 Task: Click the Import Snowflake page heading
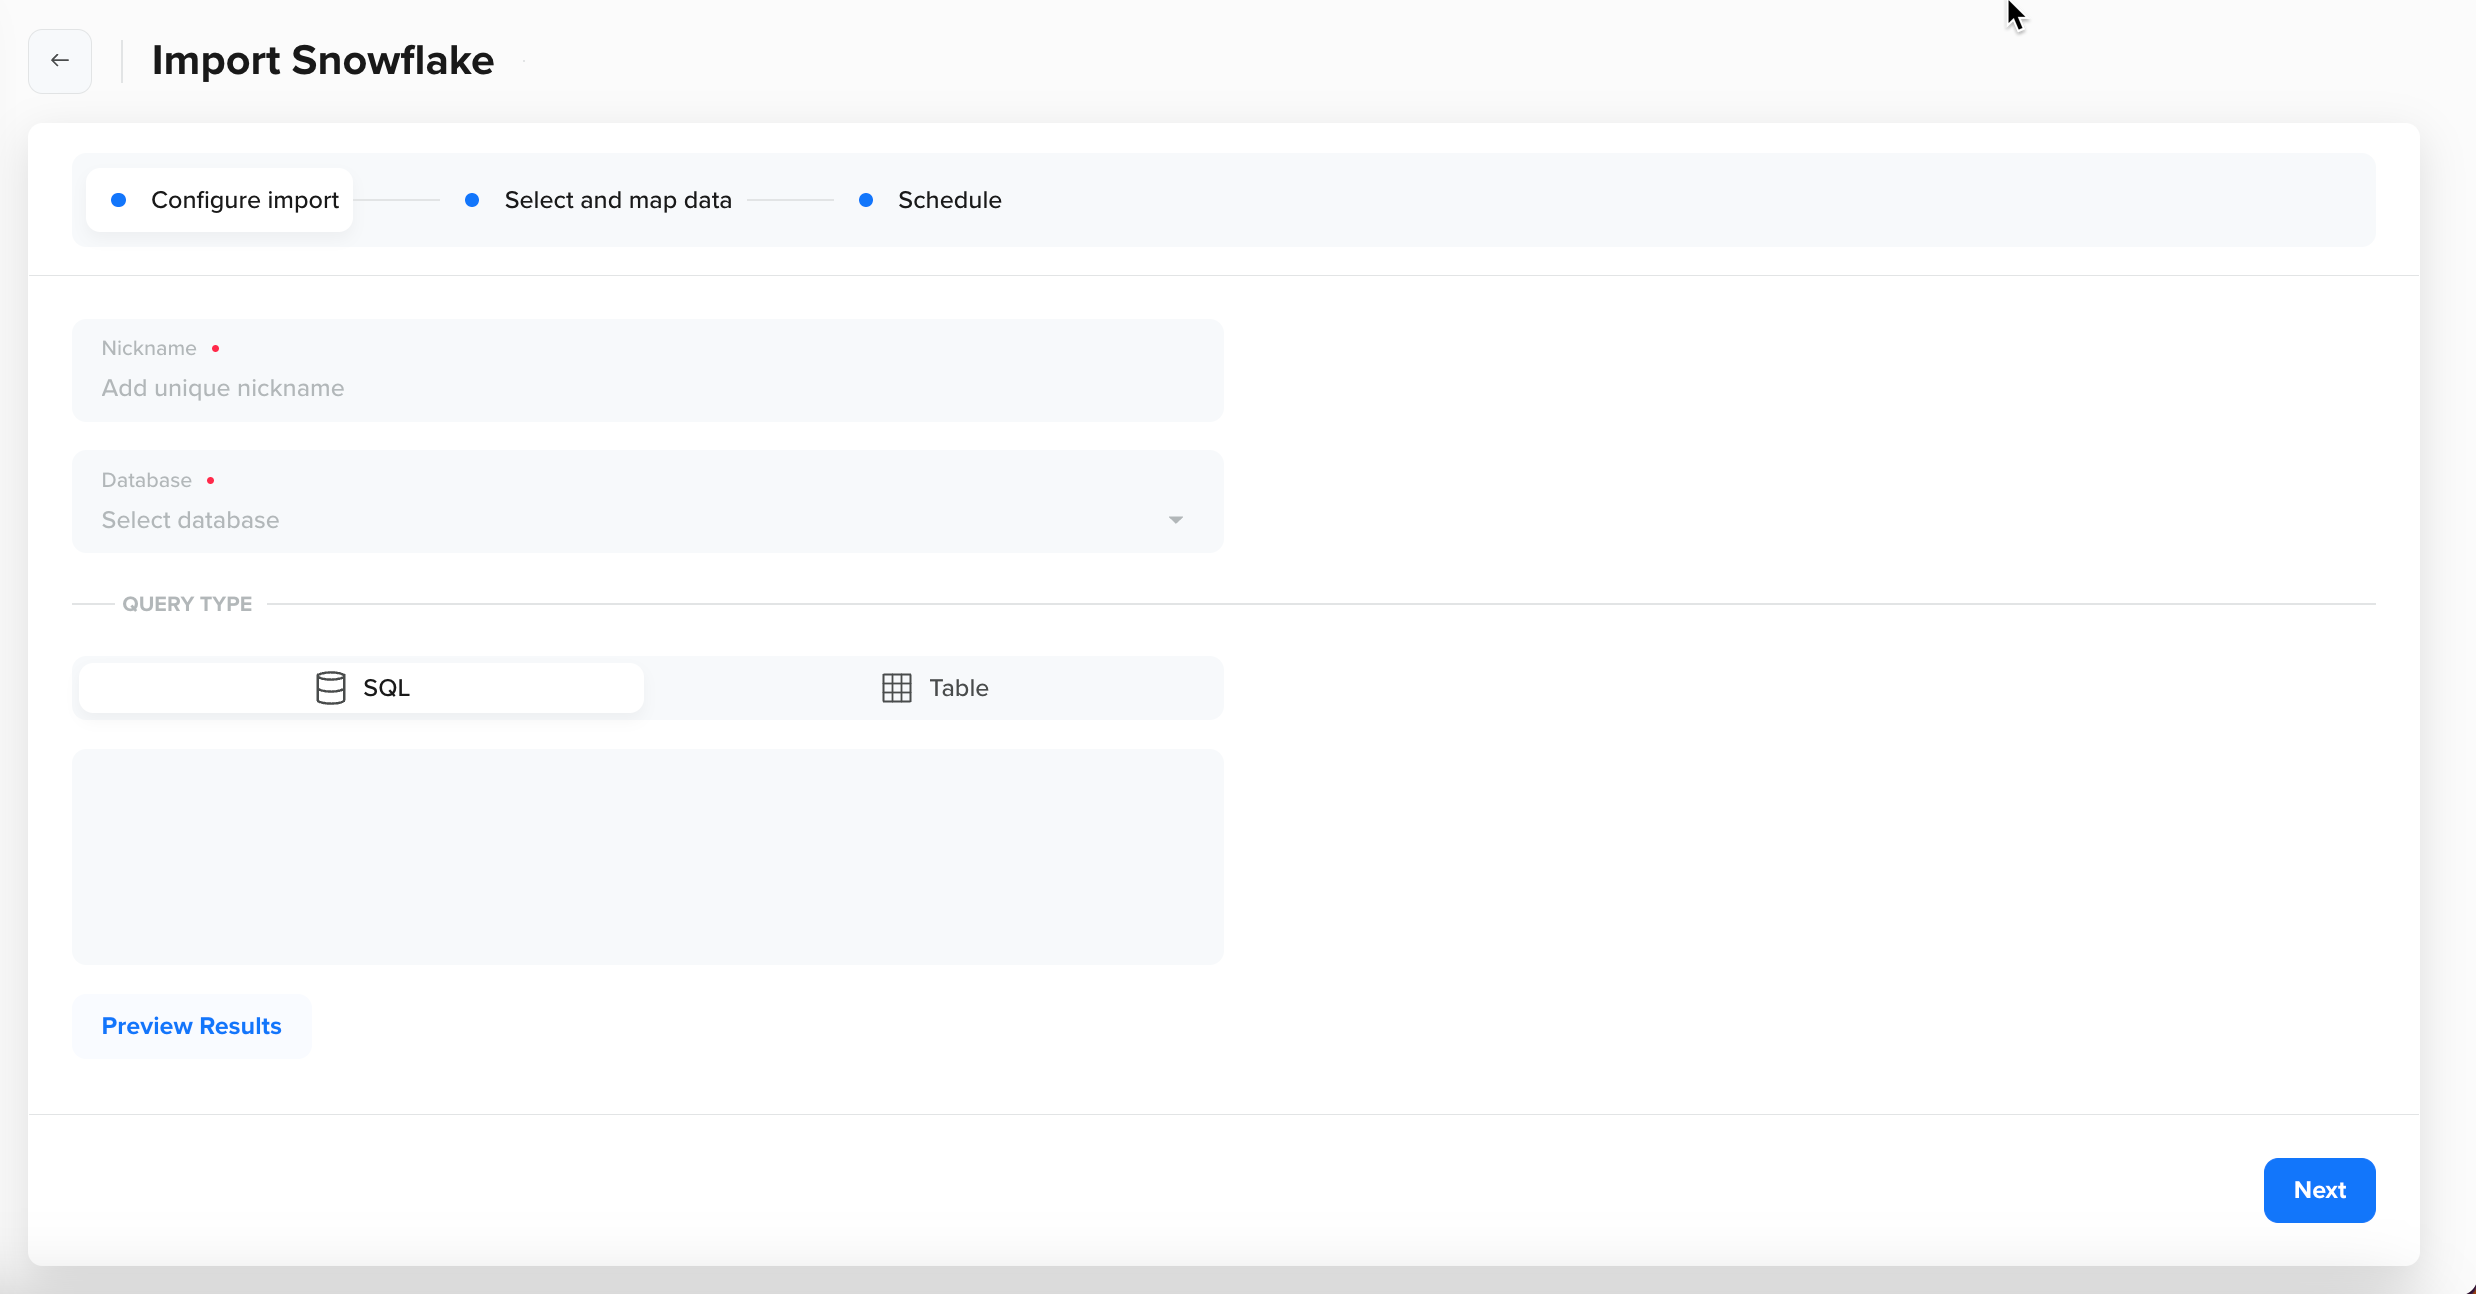click(322, 60)
